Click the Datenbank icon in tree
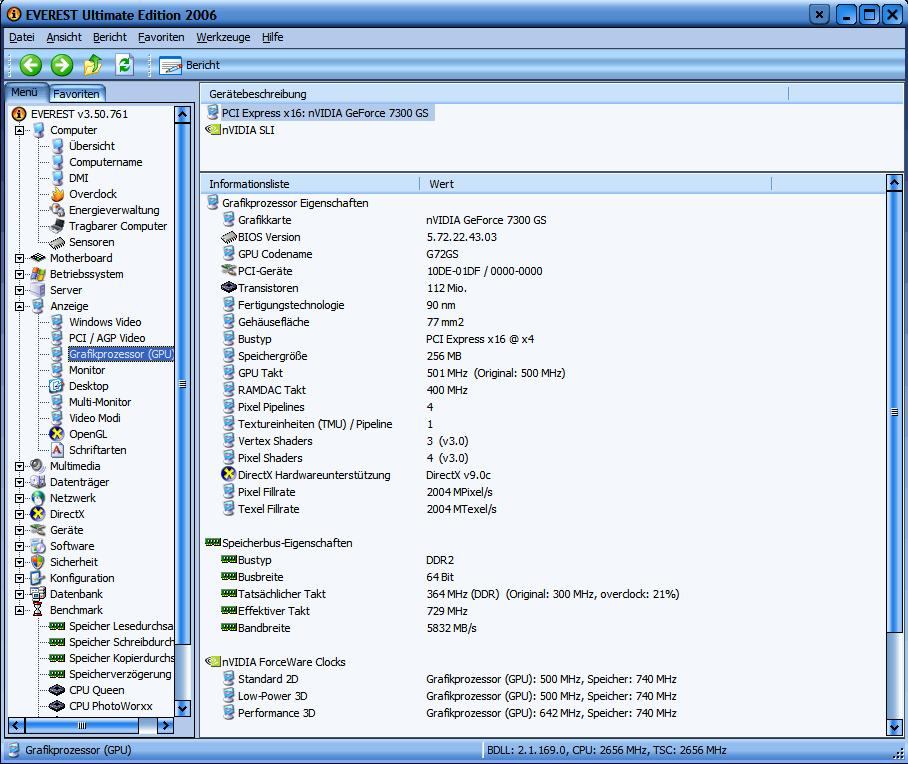 point(38,594)
